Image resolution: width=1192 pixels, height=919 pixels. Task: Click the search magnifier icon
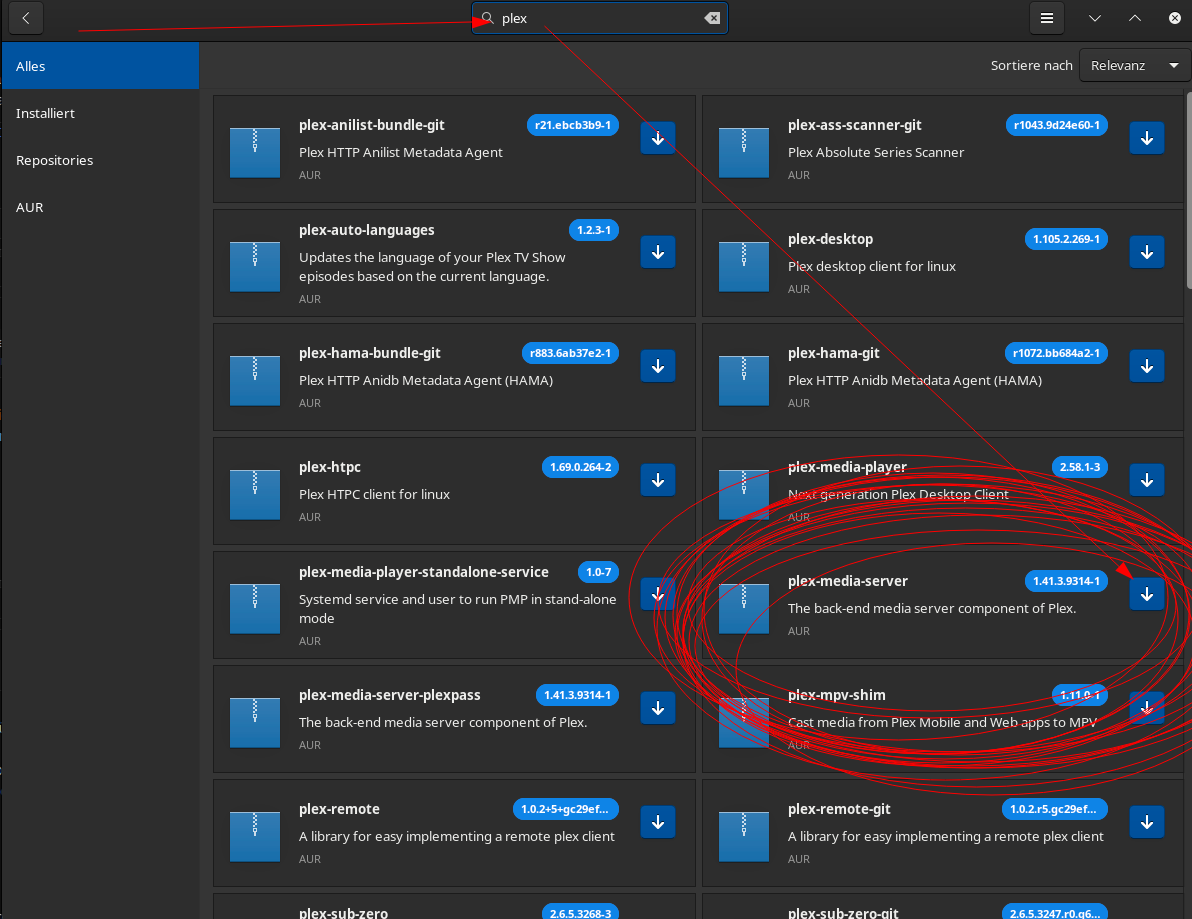[487, 17]
